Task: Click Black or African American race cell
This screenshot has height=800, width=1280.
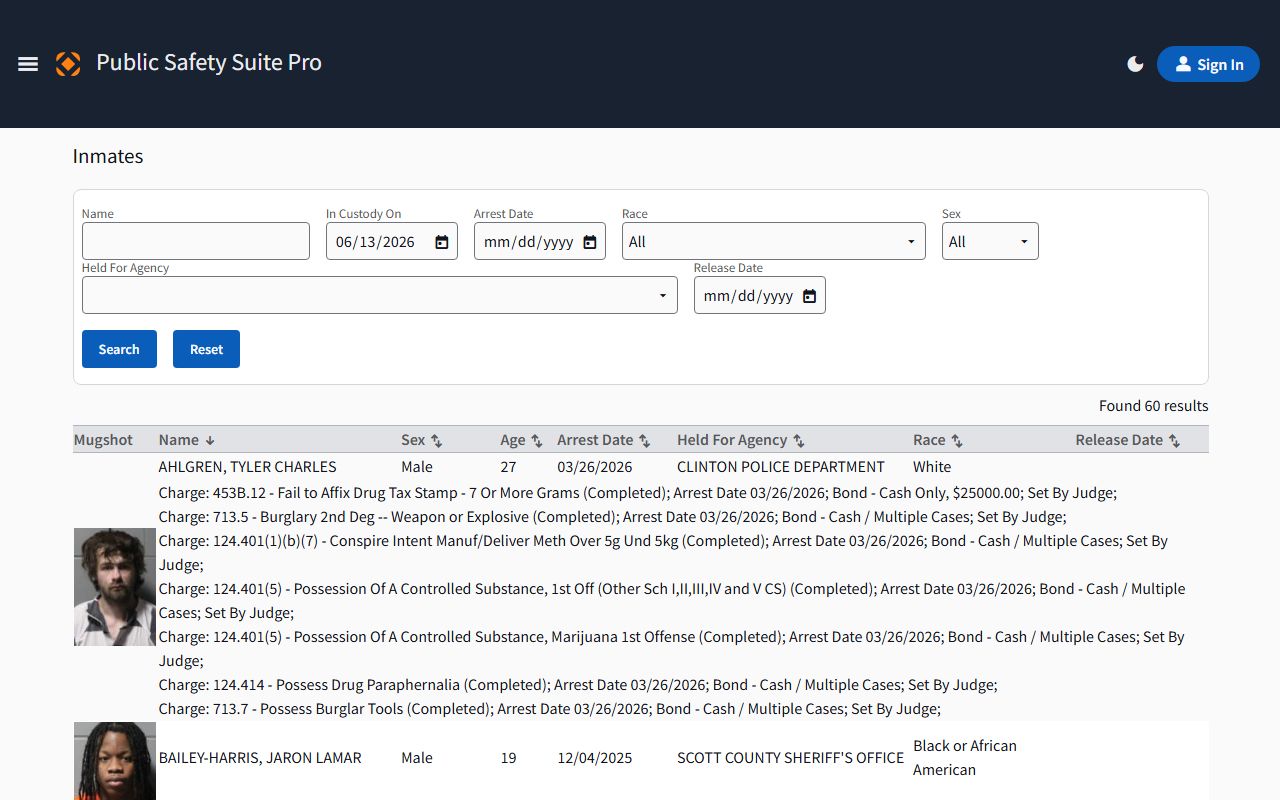Action: [965, 758]
